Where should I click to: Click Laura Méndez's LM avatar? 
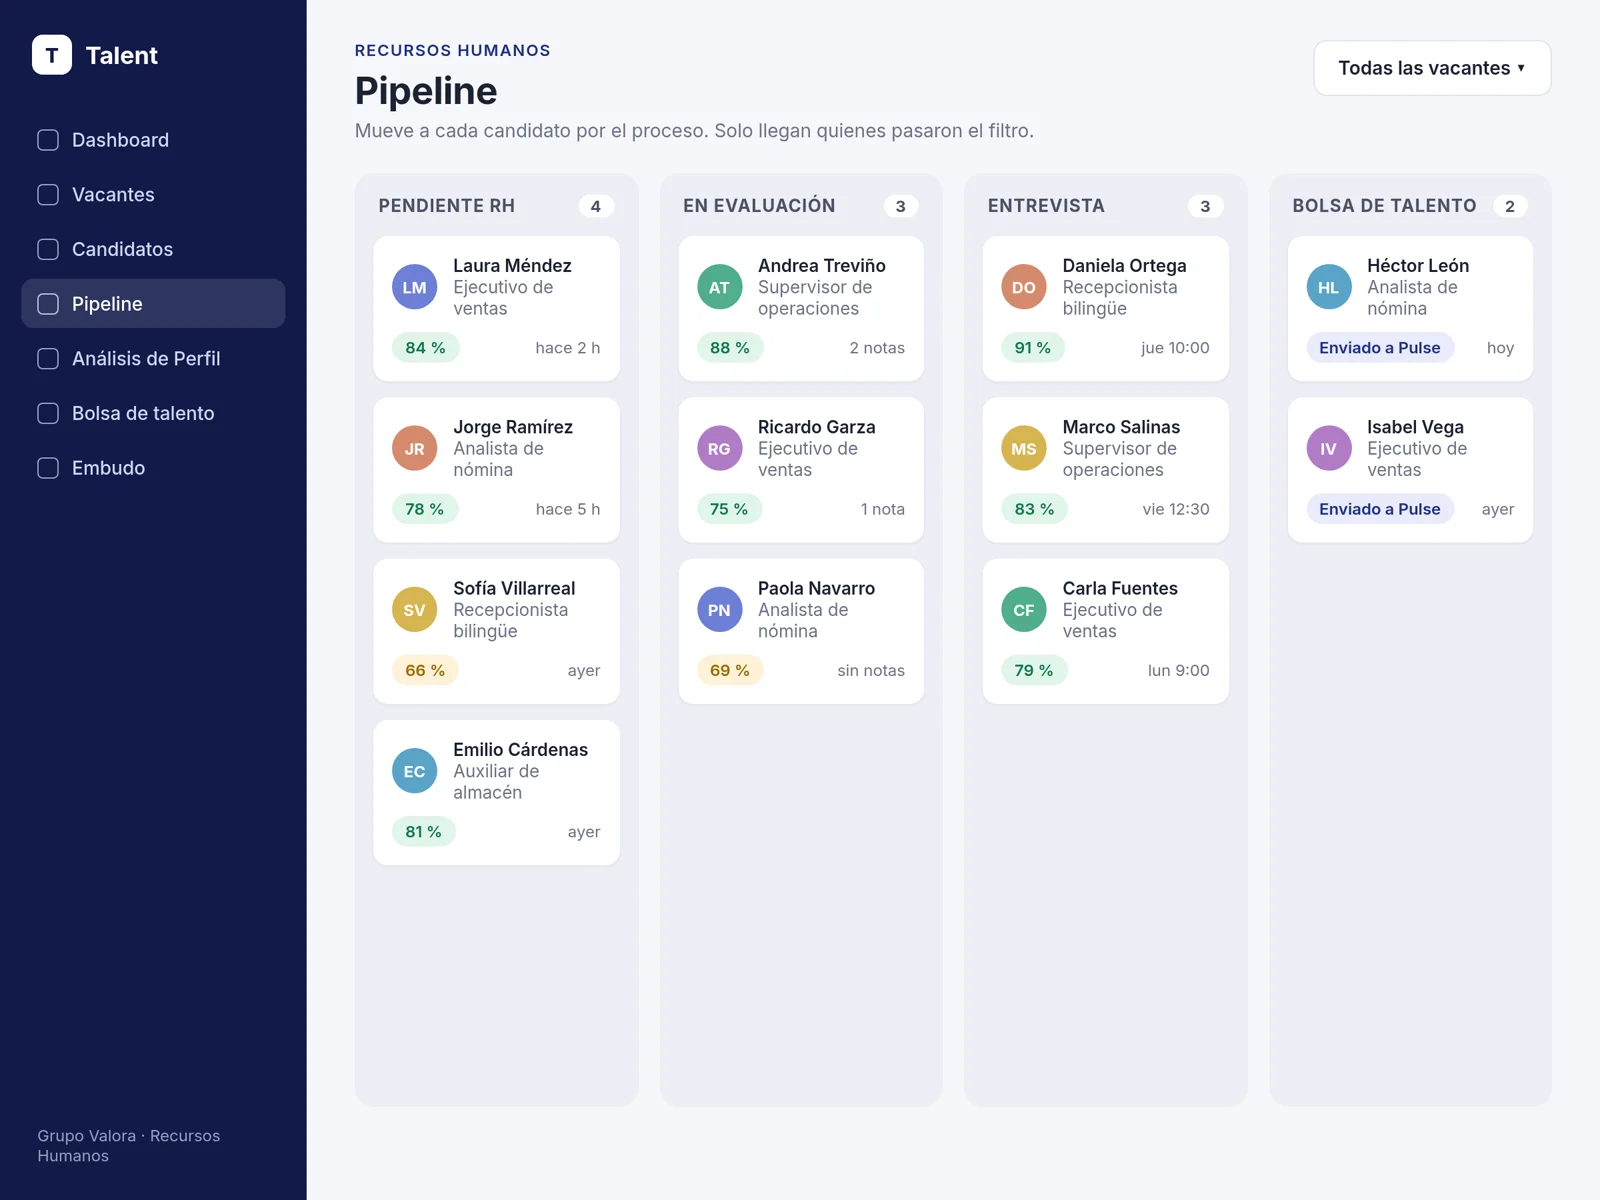pyautogui.click(x=414, y=287)
